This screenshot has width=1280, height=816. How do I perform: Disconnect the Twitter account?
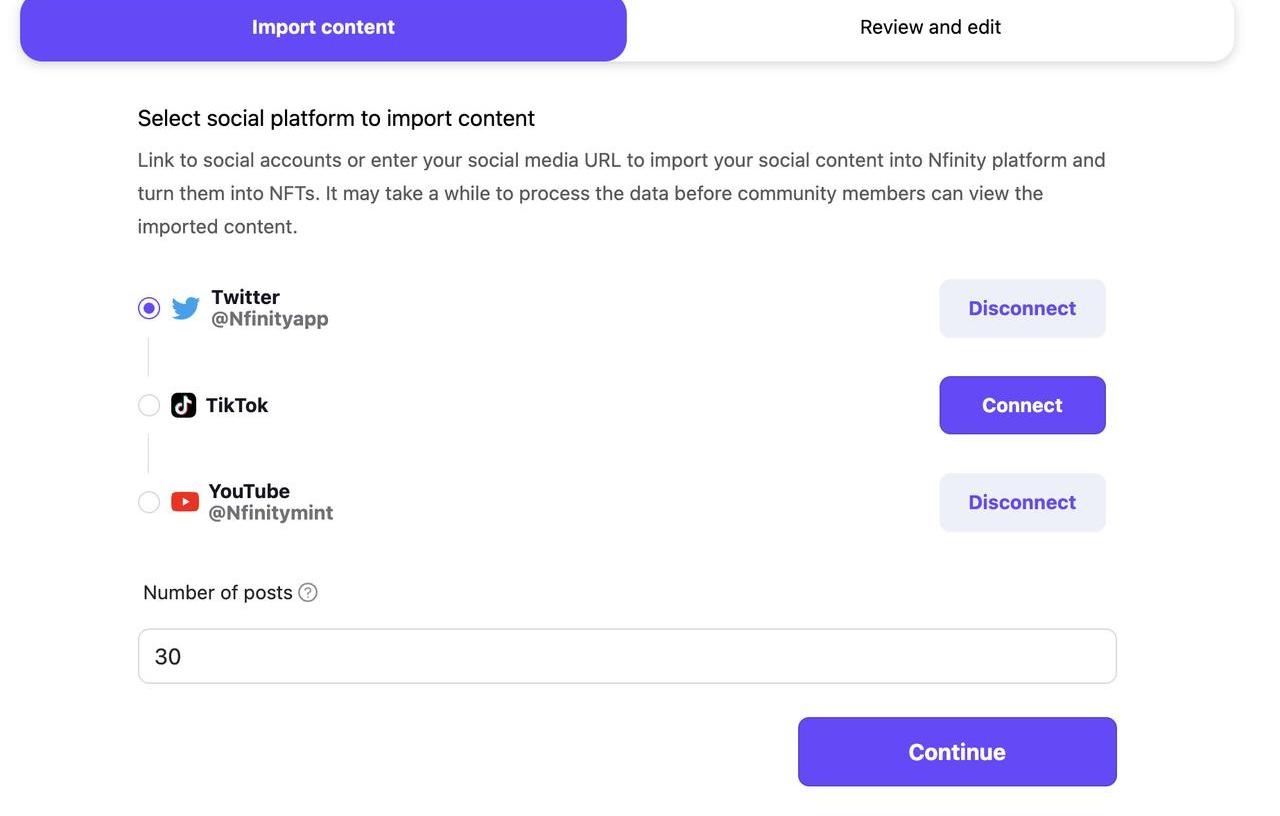1022,308
